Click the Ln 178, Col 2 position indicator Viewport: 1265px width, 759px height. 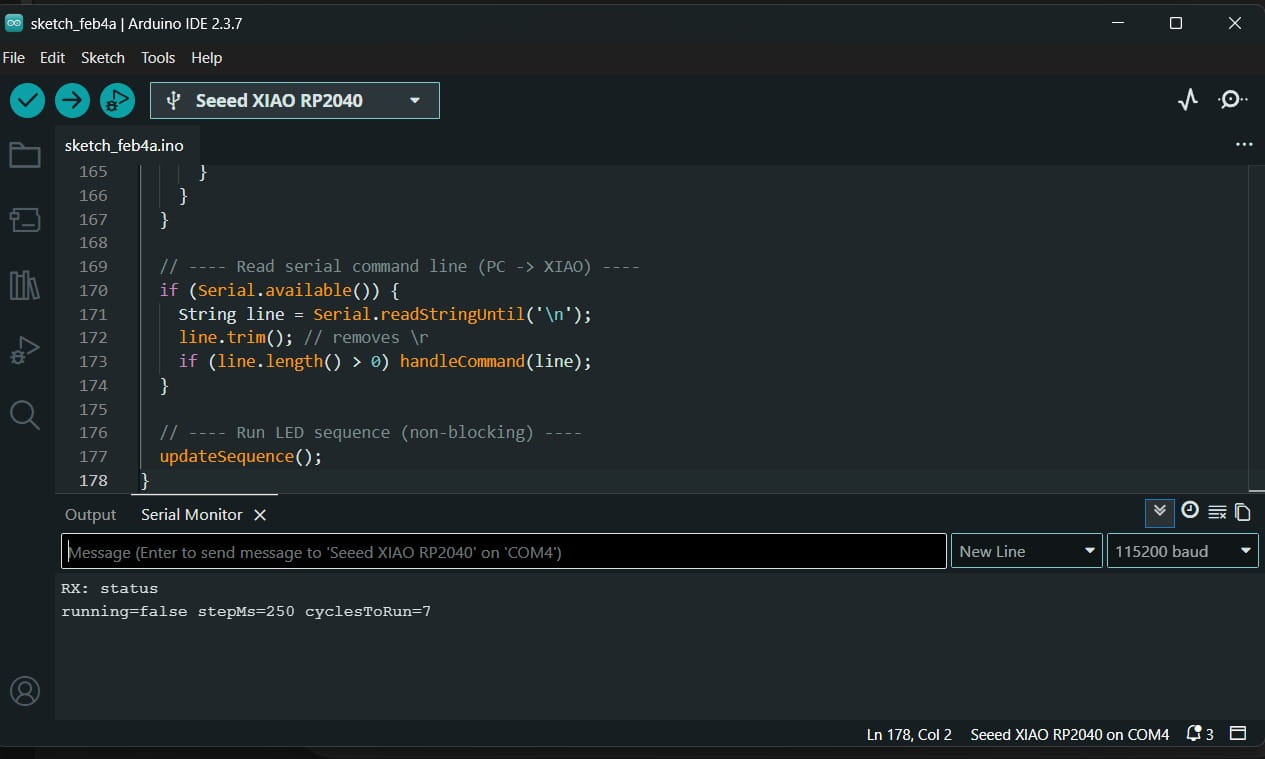point(909,734)
